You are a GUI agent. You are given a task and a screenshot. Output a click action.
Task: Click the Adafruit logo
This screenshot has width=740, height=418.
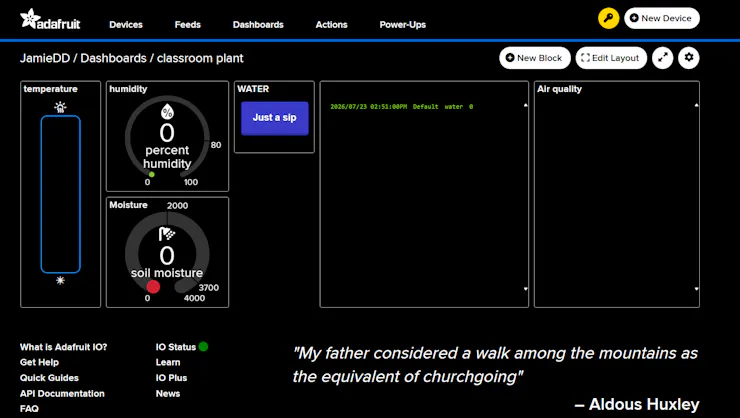coord(50,19)
